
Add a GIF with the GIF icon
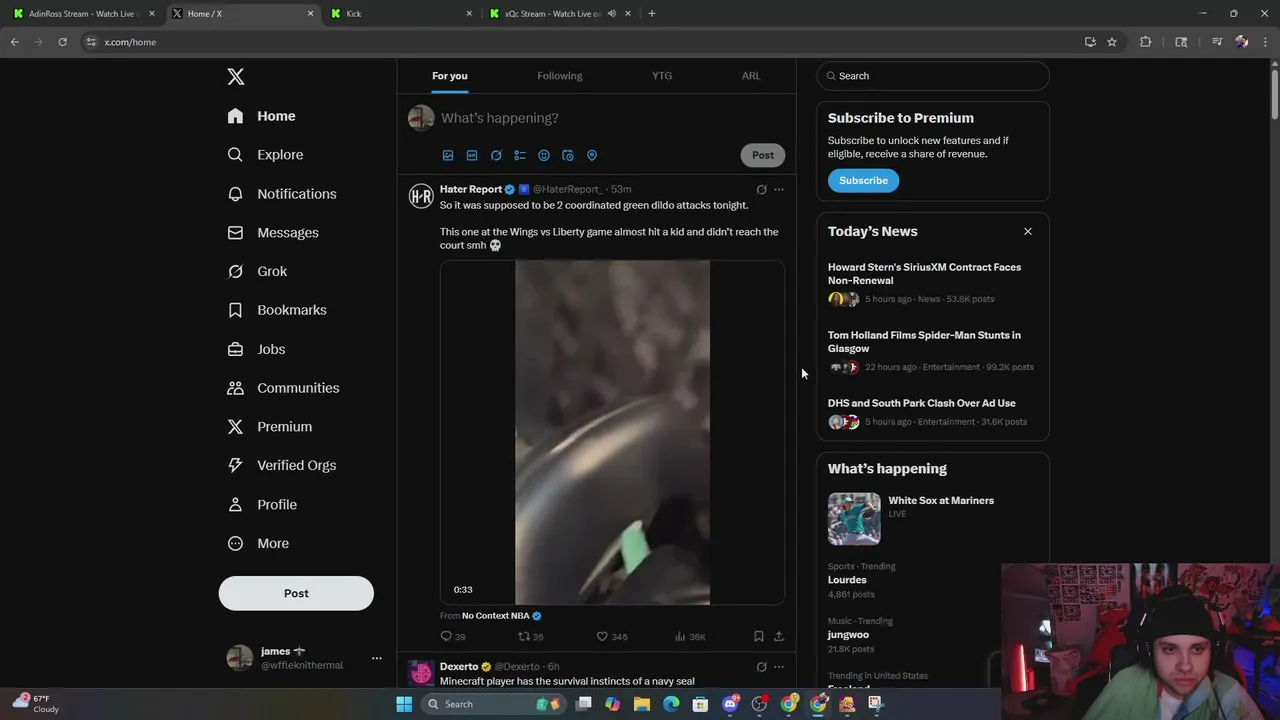[x=472, y=155]
